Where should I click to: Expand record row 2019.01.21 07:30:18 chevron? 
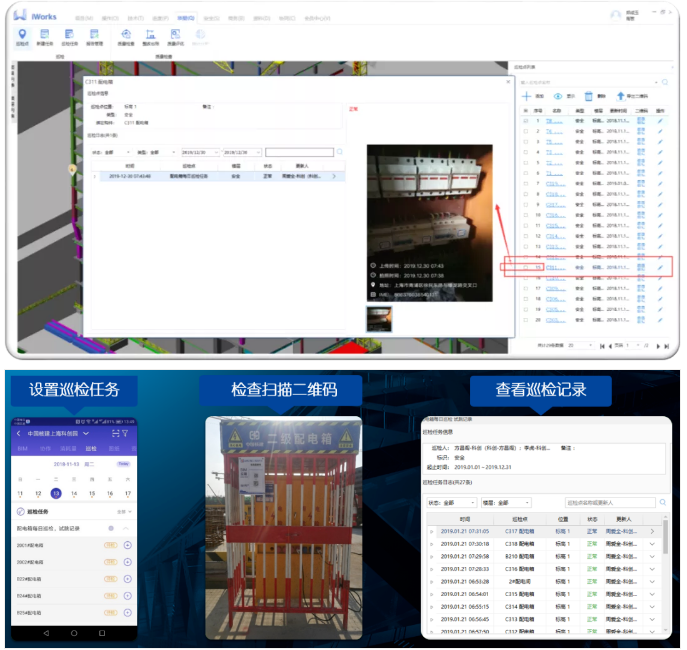652,544
